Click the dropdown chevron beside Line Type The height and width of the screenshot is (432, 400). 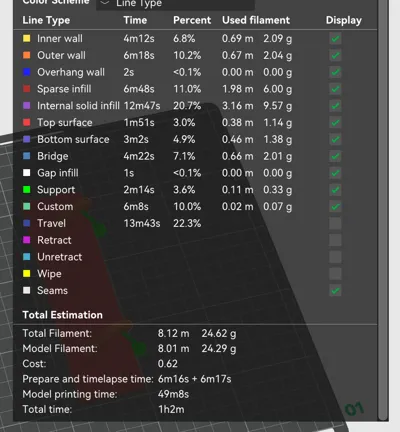point(105,3)
